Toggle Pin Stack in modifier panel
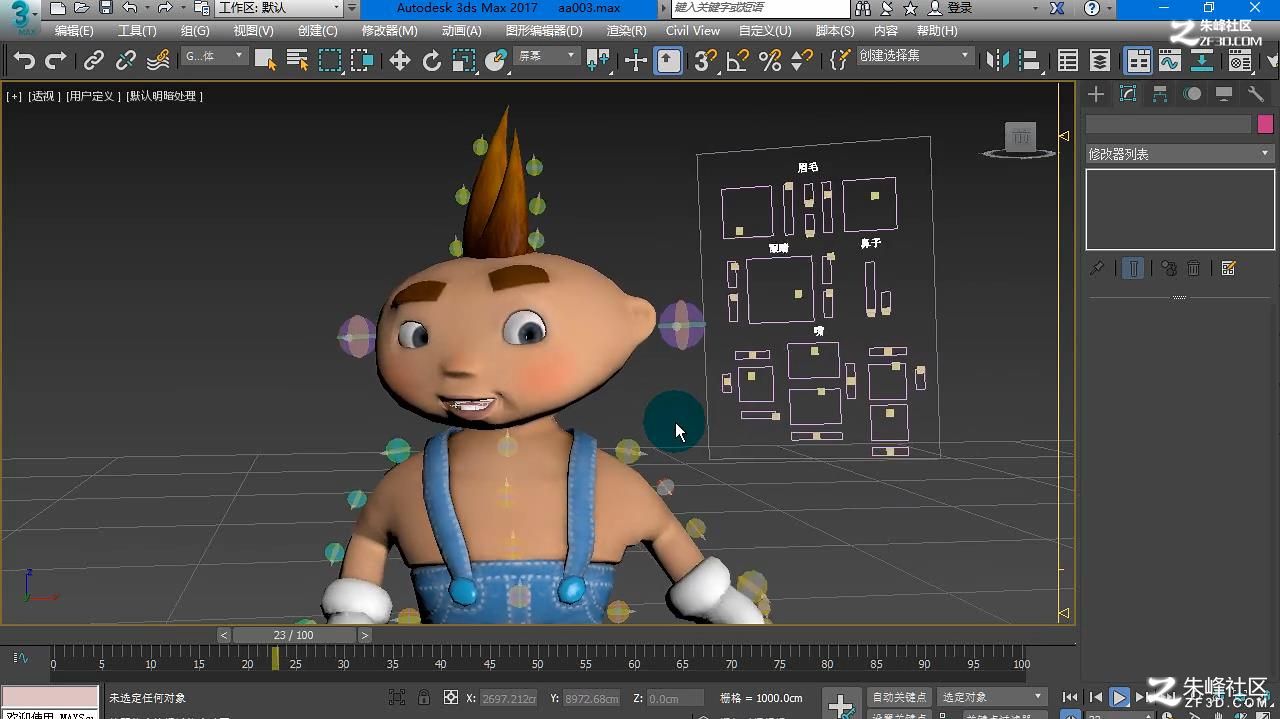 [x=1097, y=268]
